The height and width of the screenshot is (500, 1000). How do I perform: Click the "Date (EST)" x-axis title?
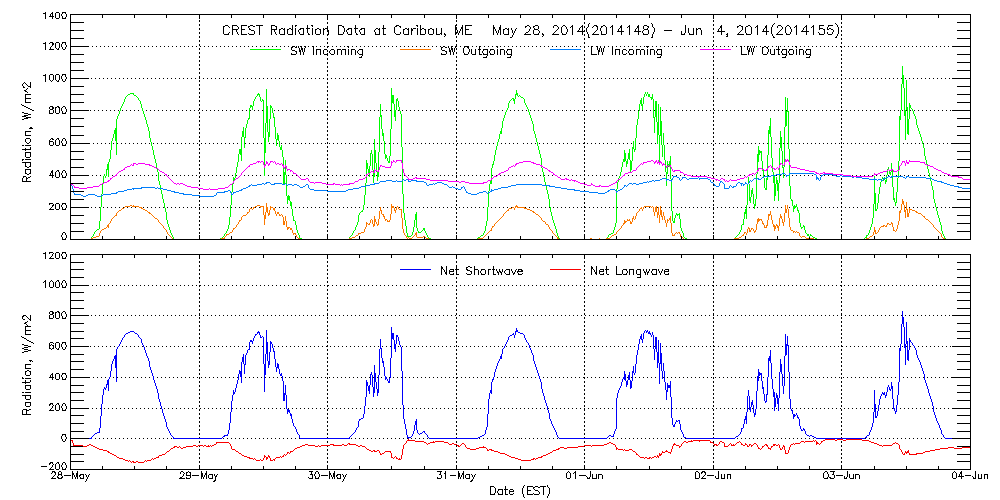(x=520, y=491)
